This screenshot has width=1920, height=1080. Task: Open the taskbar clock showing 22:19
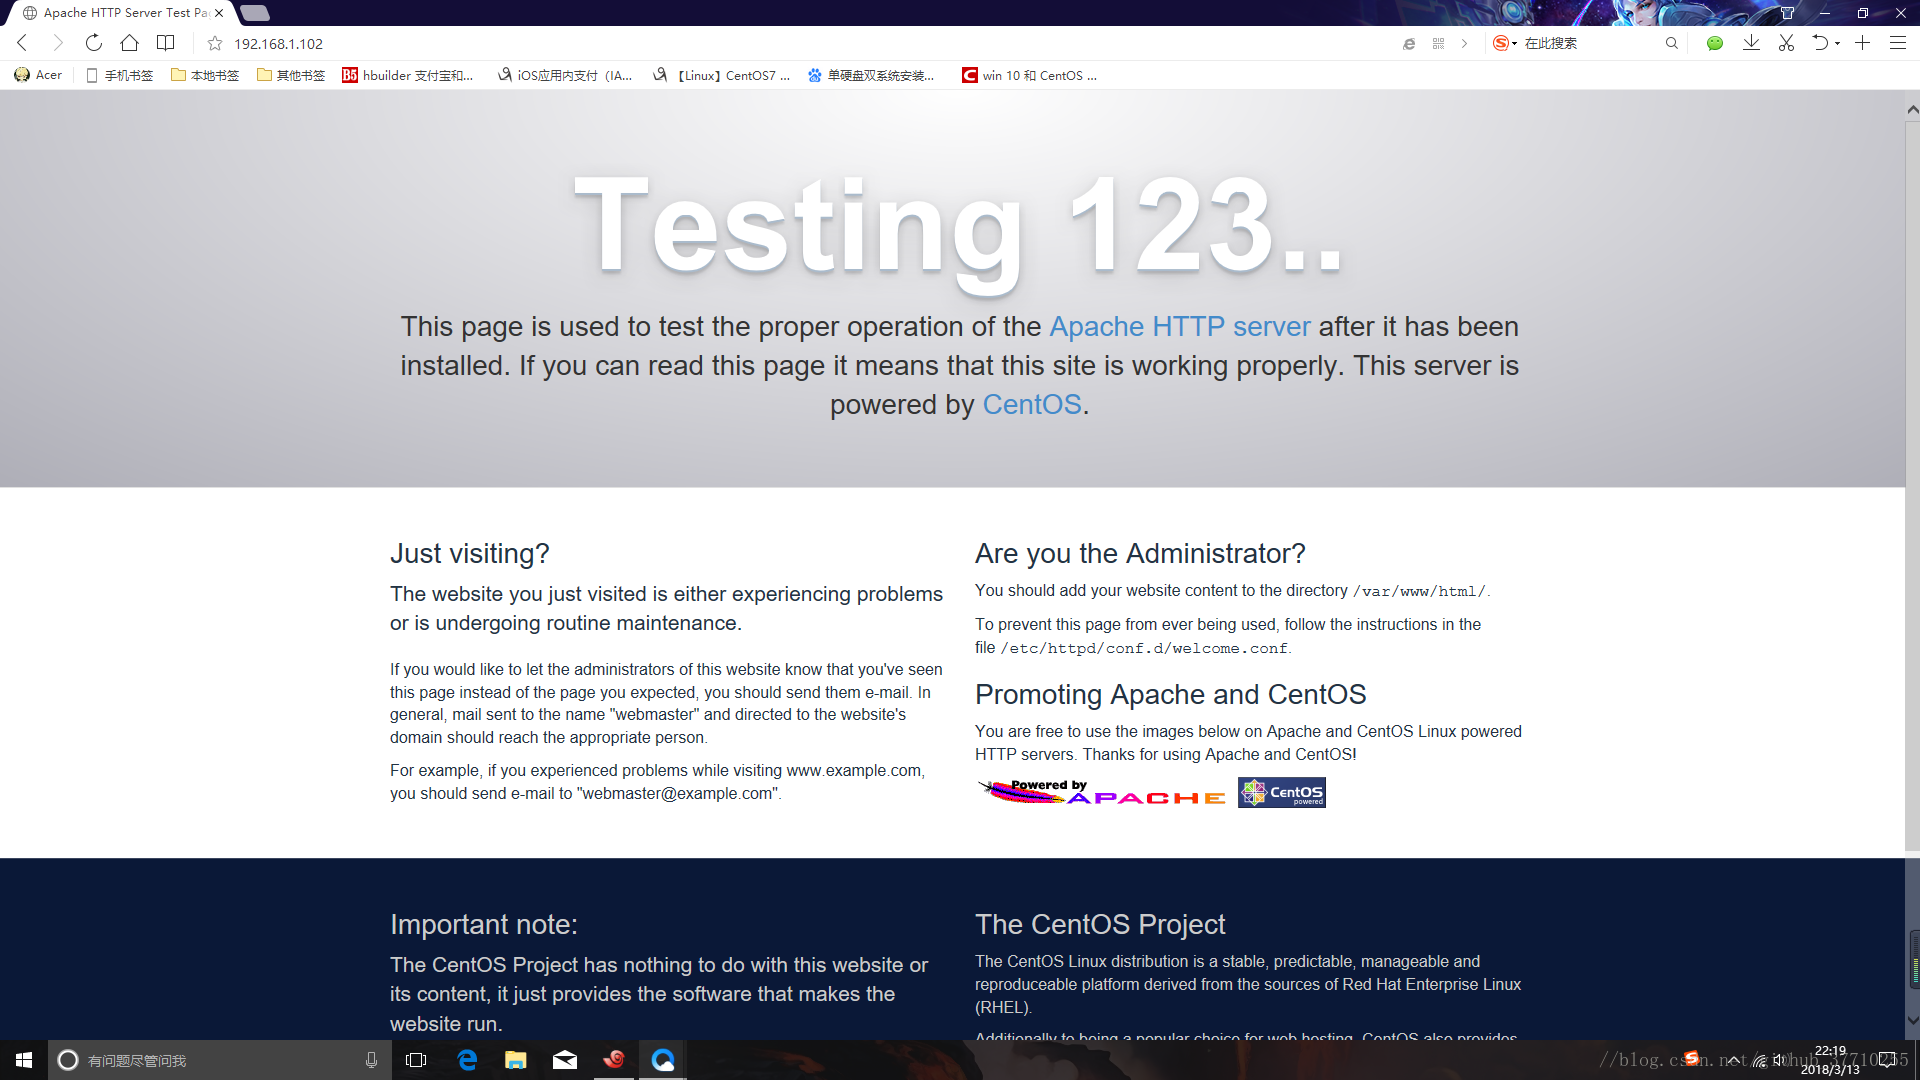click(1830, 1060)
